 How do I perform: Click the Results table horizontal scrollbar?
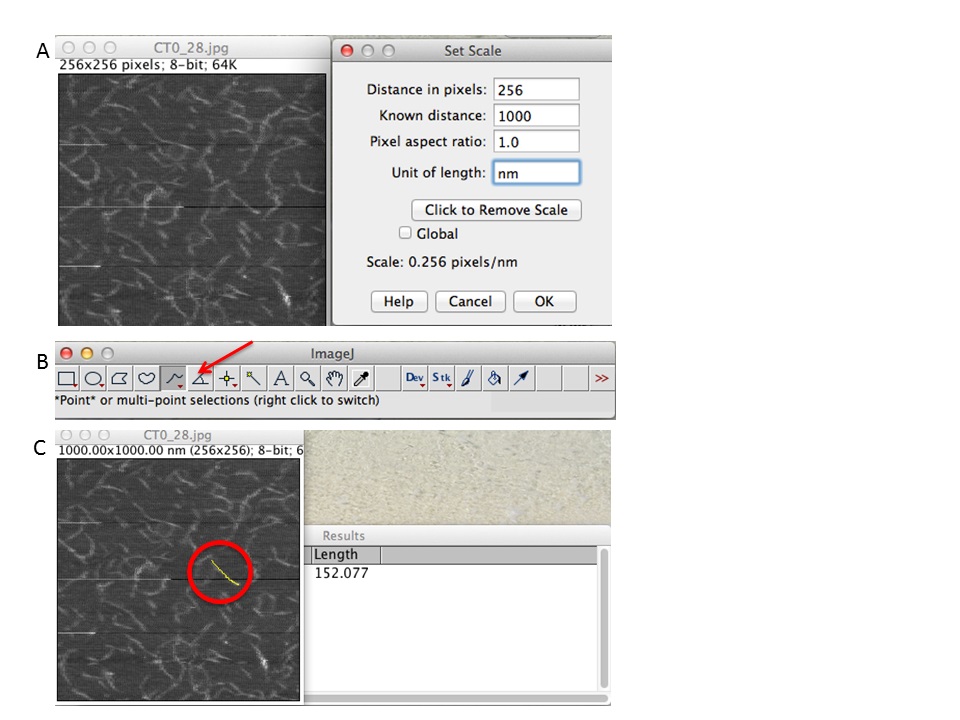coord(456,699)
